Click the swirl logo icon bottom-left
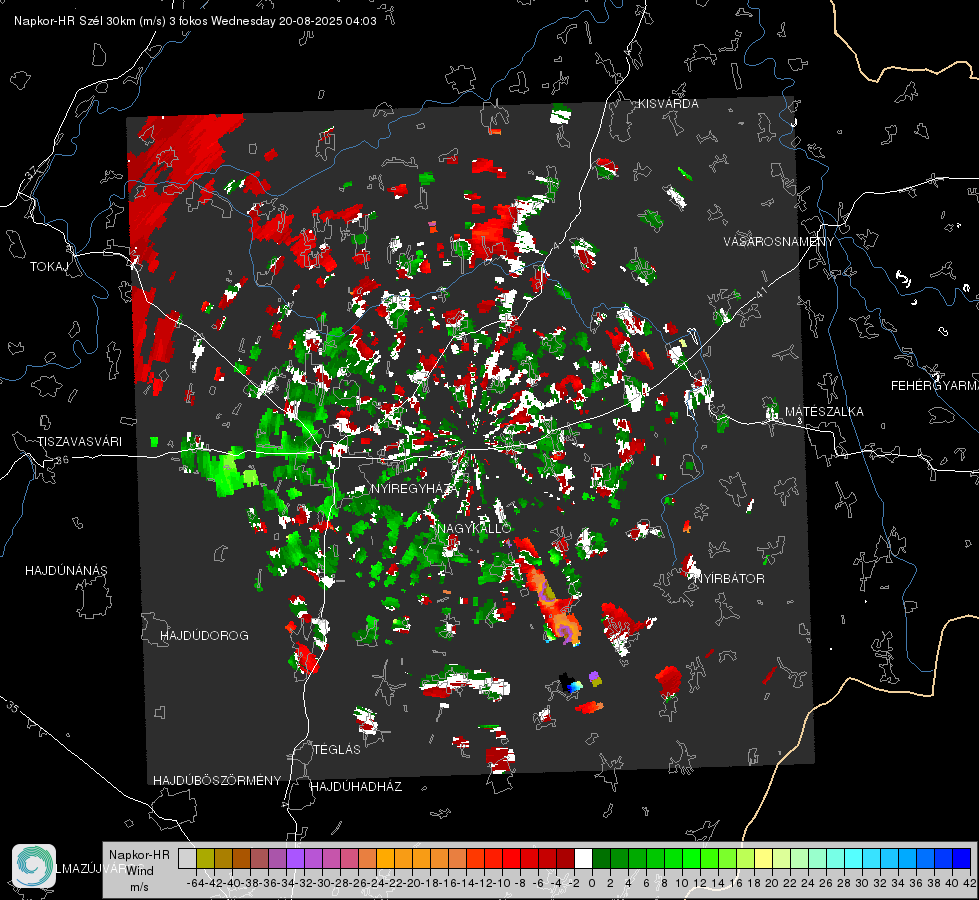The image size is (979, 900). click(34, 866)
